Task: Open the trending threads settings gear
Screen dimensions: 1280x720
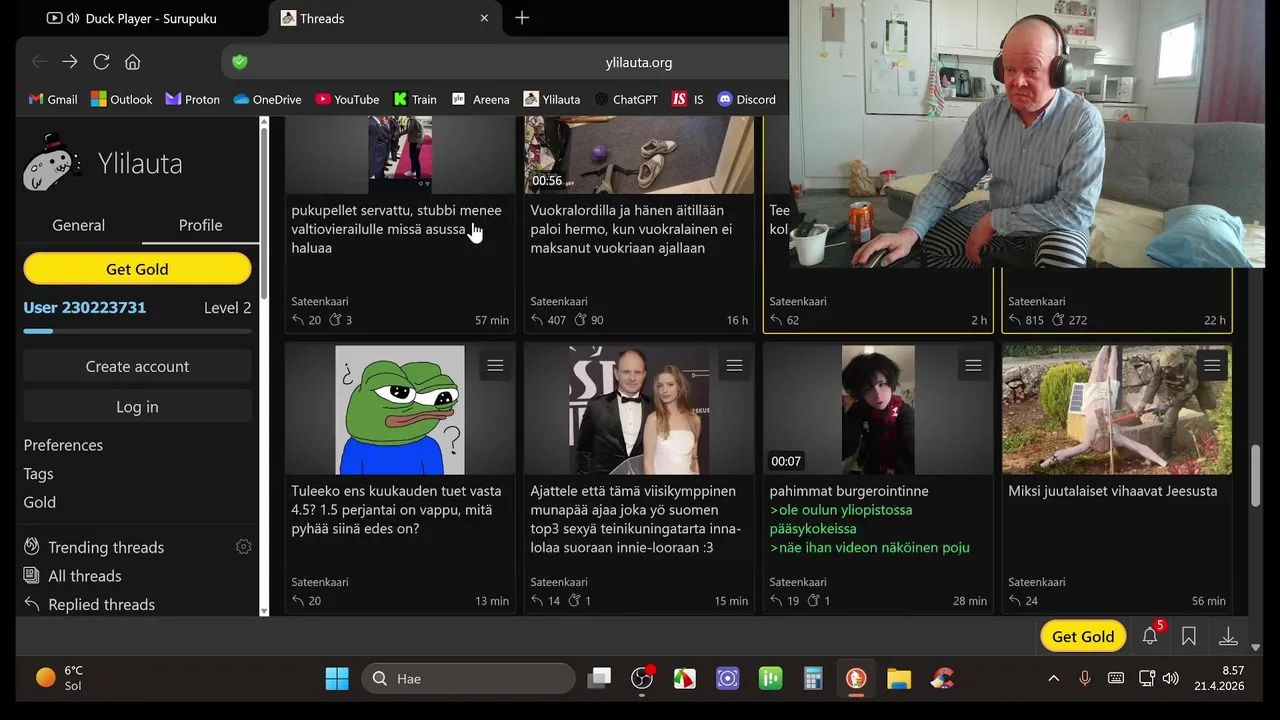Action: pyautogui.click(x=243, y=547)
